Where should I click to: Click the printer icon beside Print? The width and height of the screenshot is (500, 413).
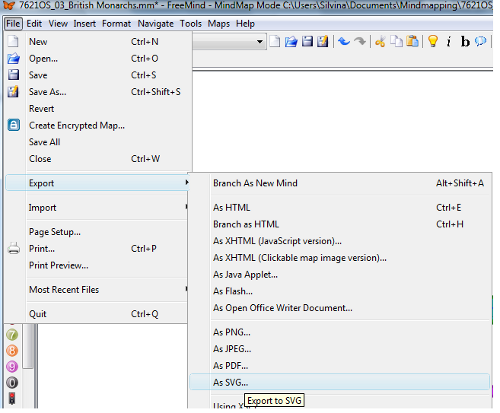click(14, 249)
